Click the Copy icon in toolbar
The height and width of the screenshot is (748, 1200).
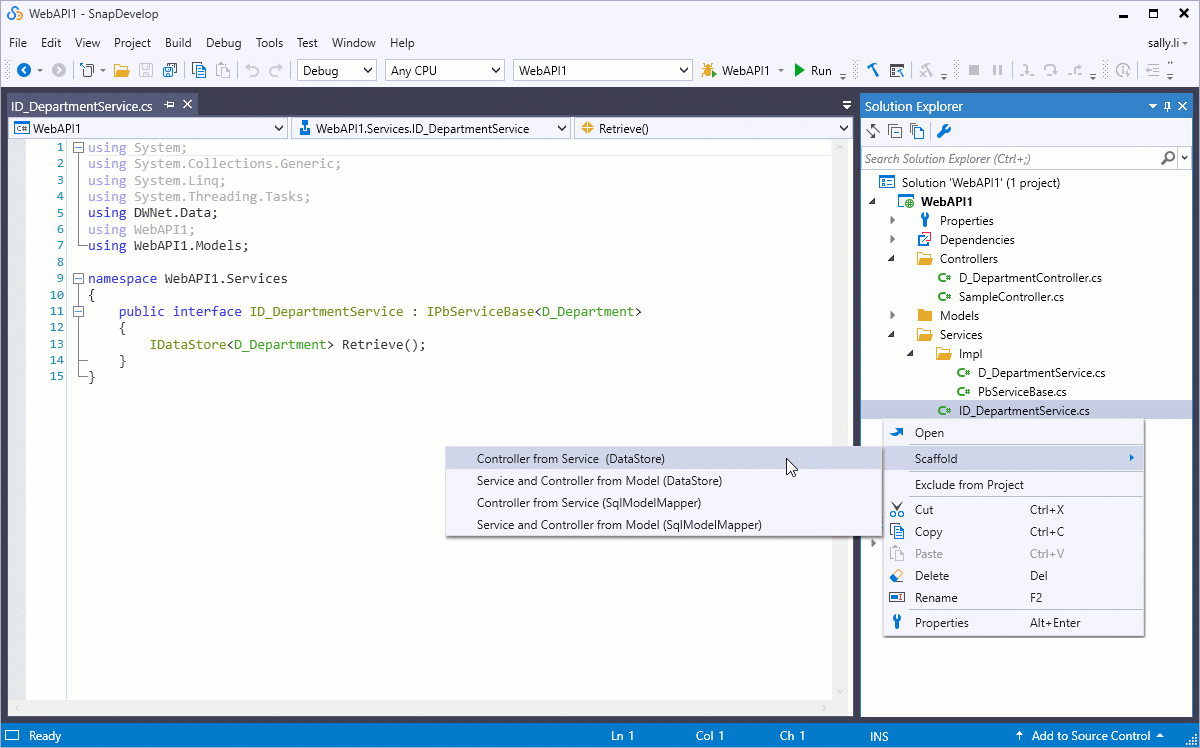point(199,70)
